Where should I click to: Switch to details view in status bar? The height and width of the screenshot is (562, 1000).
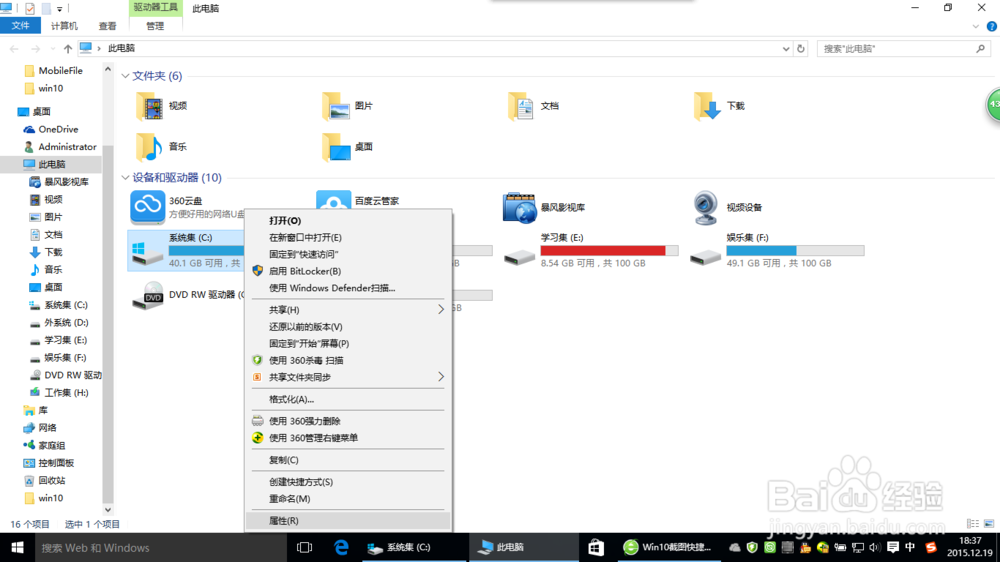point(973,524)
